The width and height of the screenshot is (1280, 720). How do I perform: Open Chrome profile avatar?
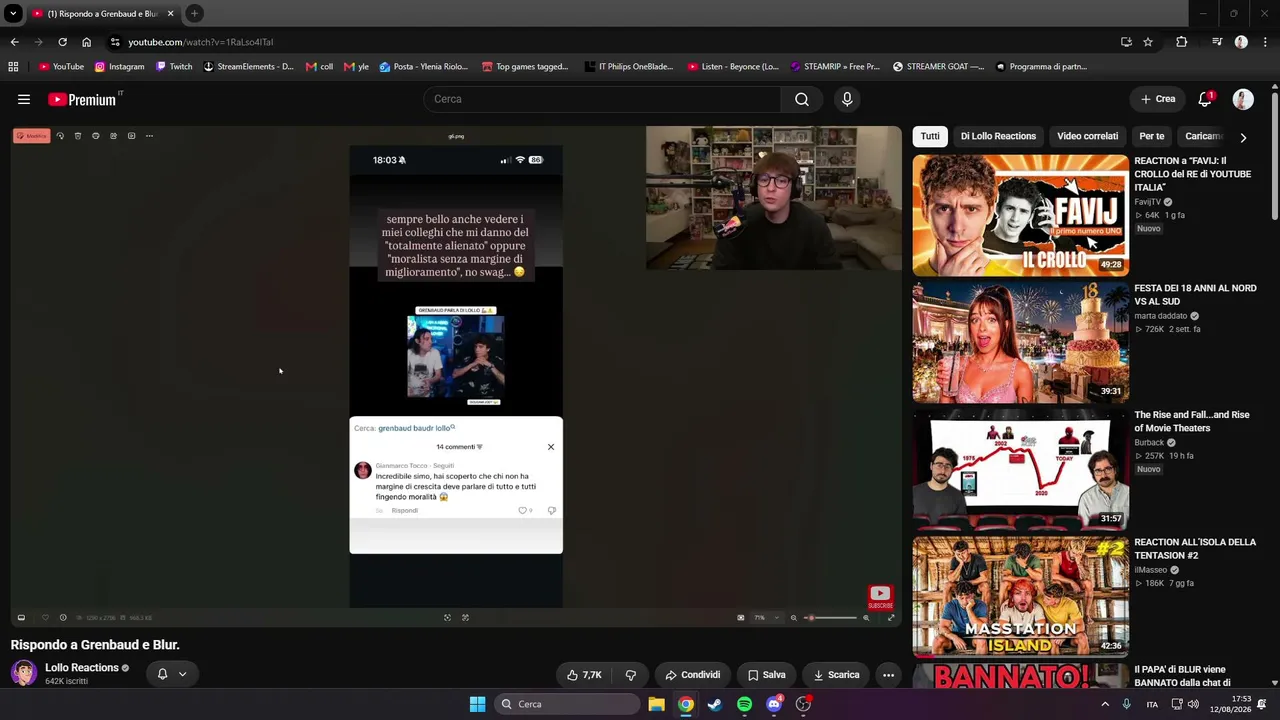[x=1241, y=42]
